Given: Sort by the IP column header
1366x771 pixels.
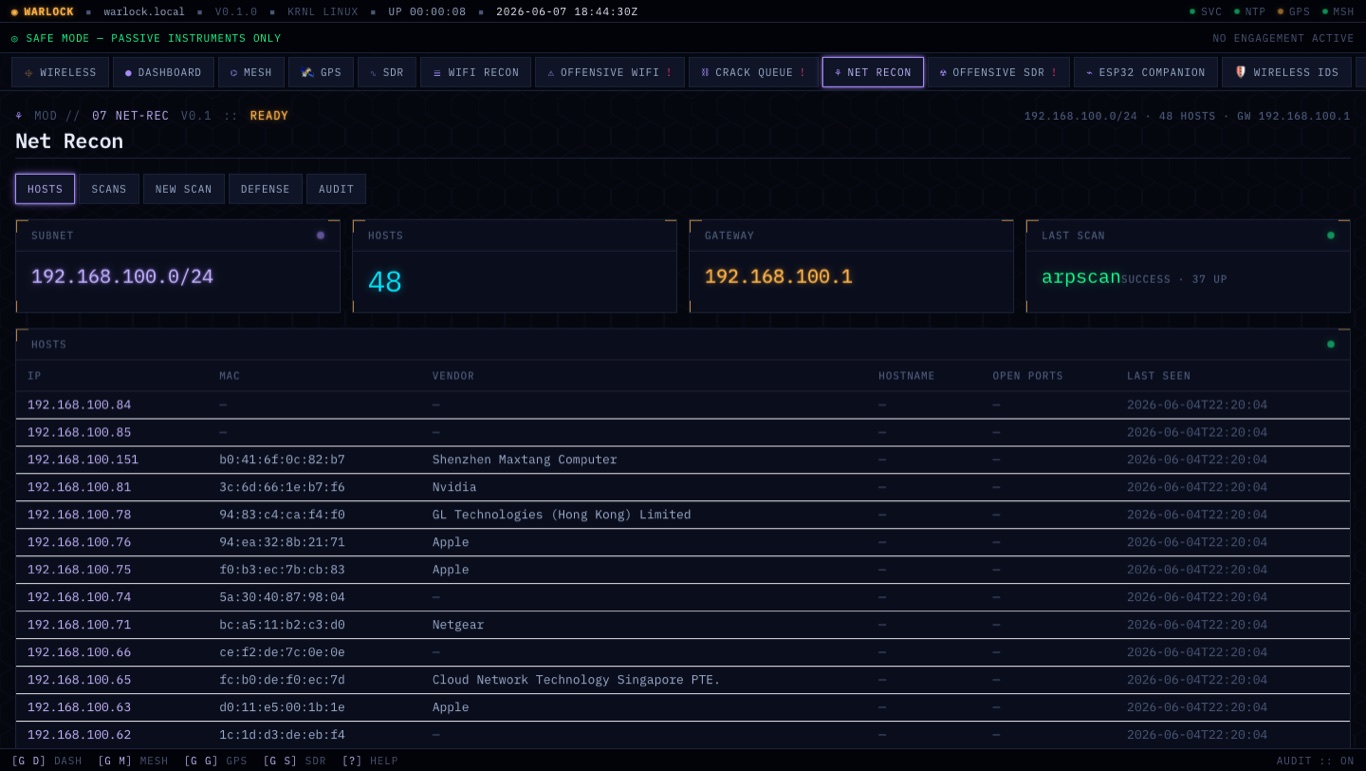Looking at the screenshot, I should click(34, 376).
